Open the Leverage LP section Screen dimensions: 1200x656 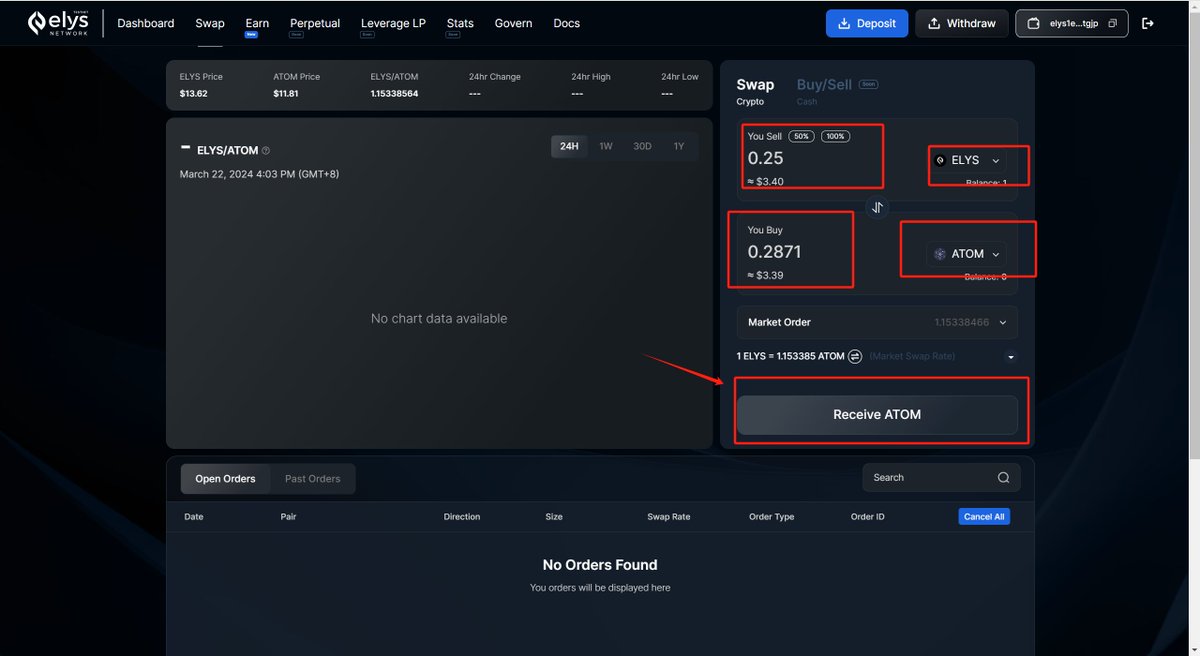click(393, 23)
